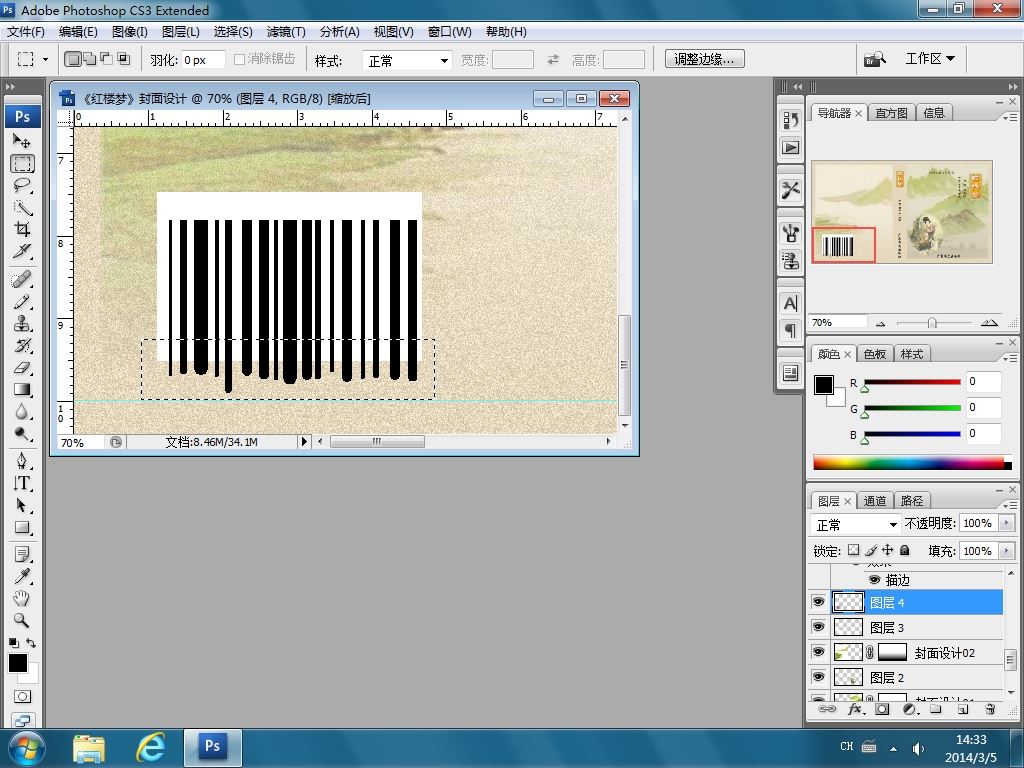1024x768 pixels.
Task: Open the 工作区 workspace dropdown
Action: [x=929, y=59]
